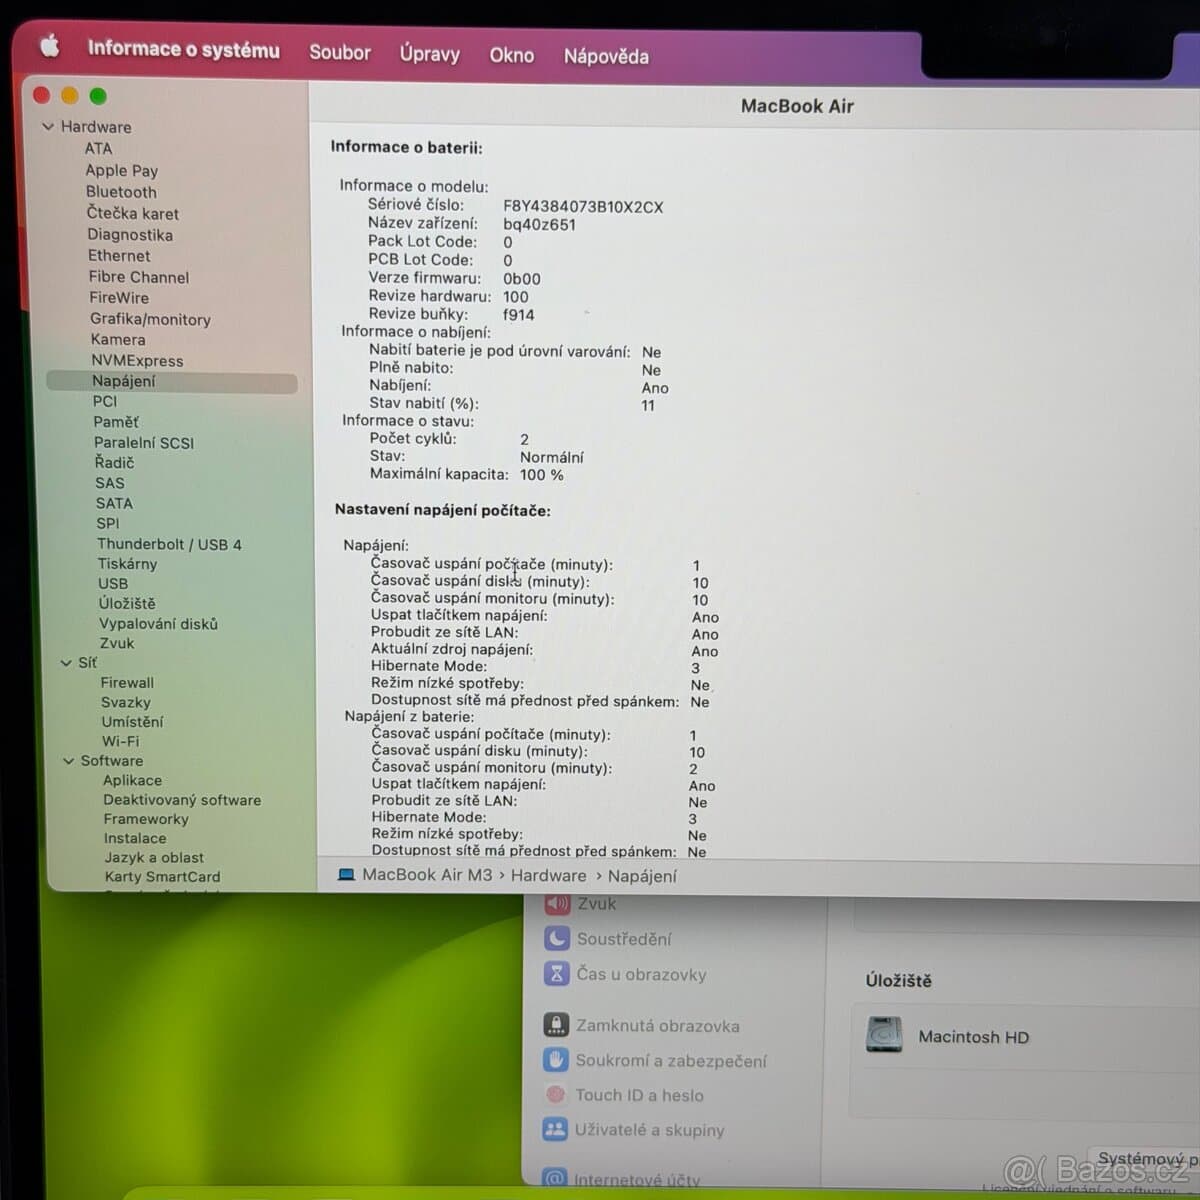Viewport: 1200px width, 1200px height.
Task: Select SATA in the sidebar
Action: (114, 504)
